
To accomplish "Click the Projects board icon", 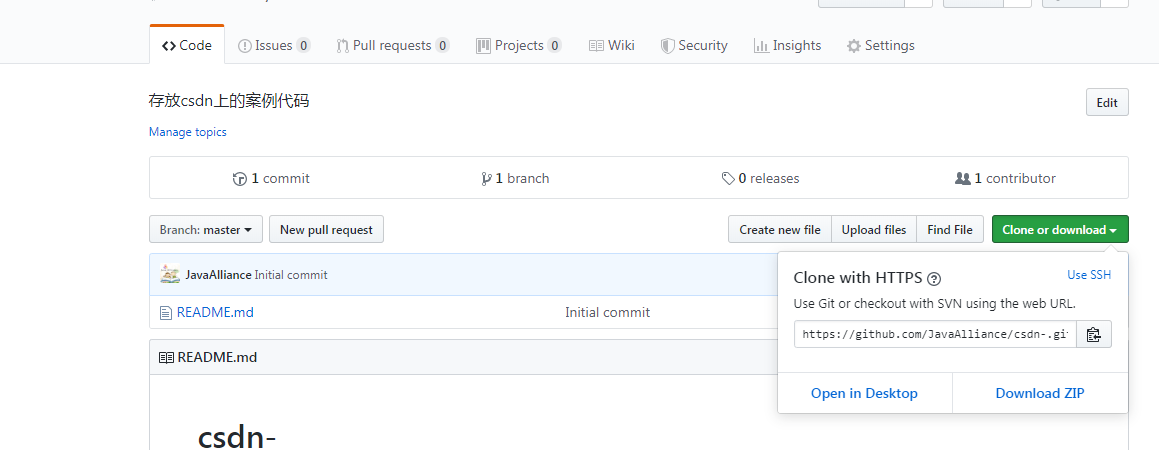I will pos(483,46).
